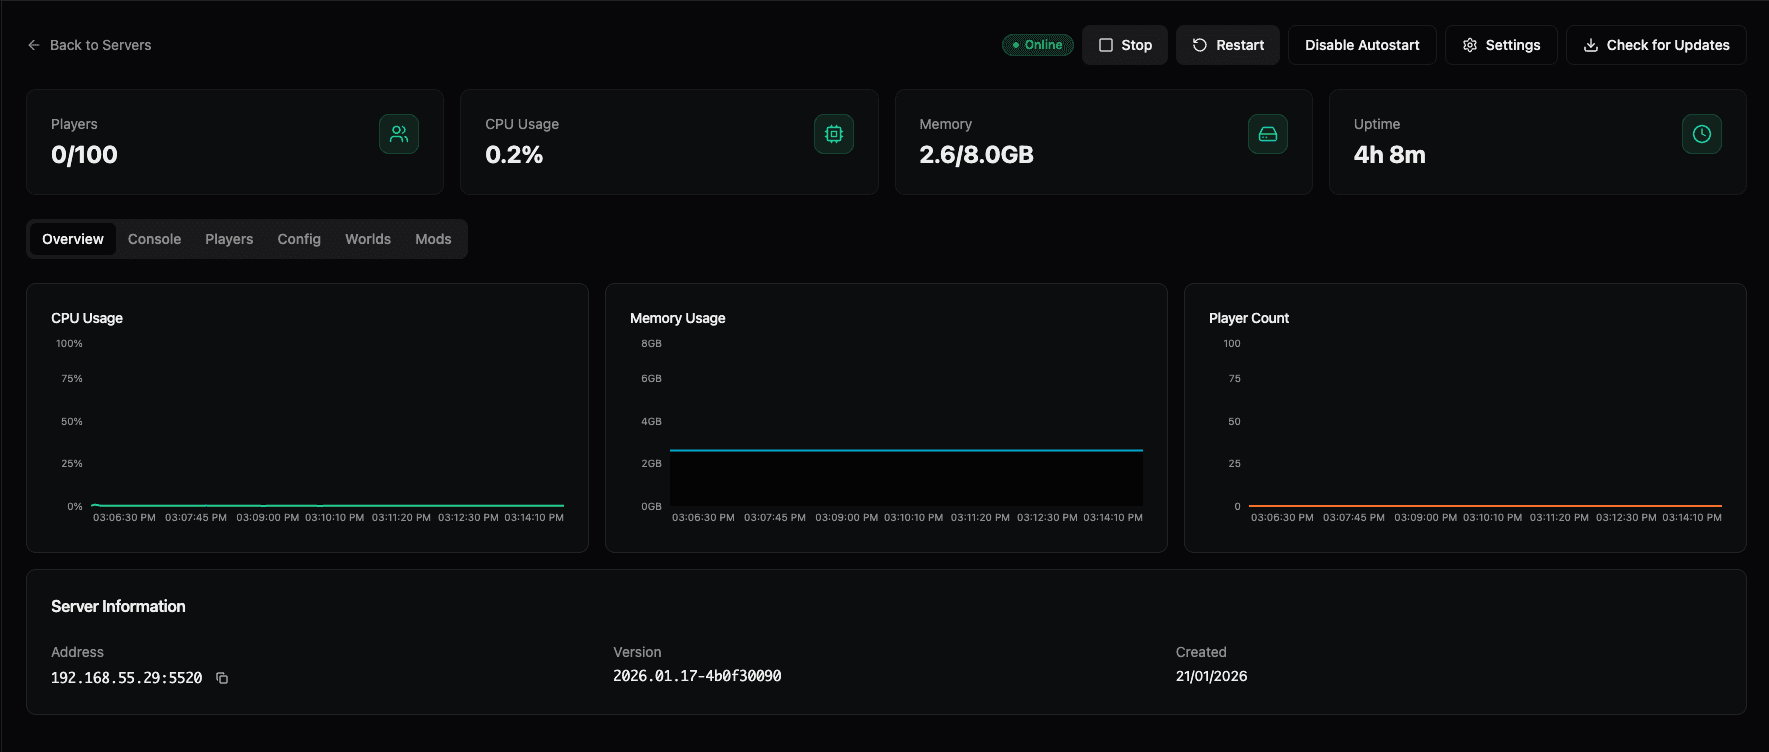
Task: Click the version 2026.01.17-4b0f30090 text
Action: (697, 676)
